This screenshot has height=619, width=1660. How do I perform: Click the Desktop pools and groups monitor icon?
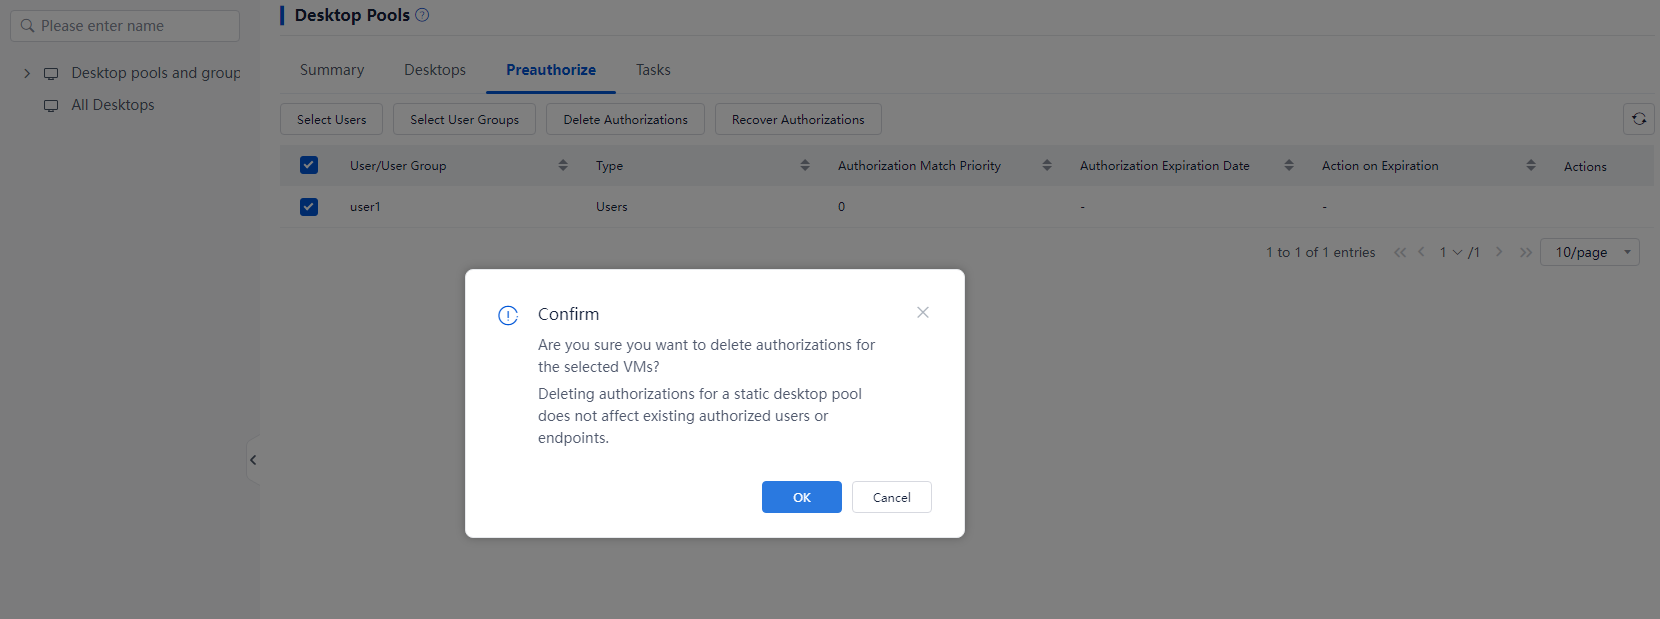click(51, 73)
